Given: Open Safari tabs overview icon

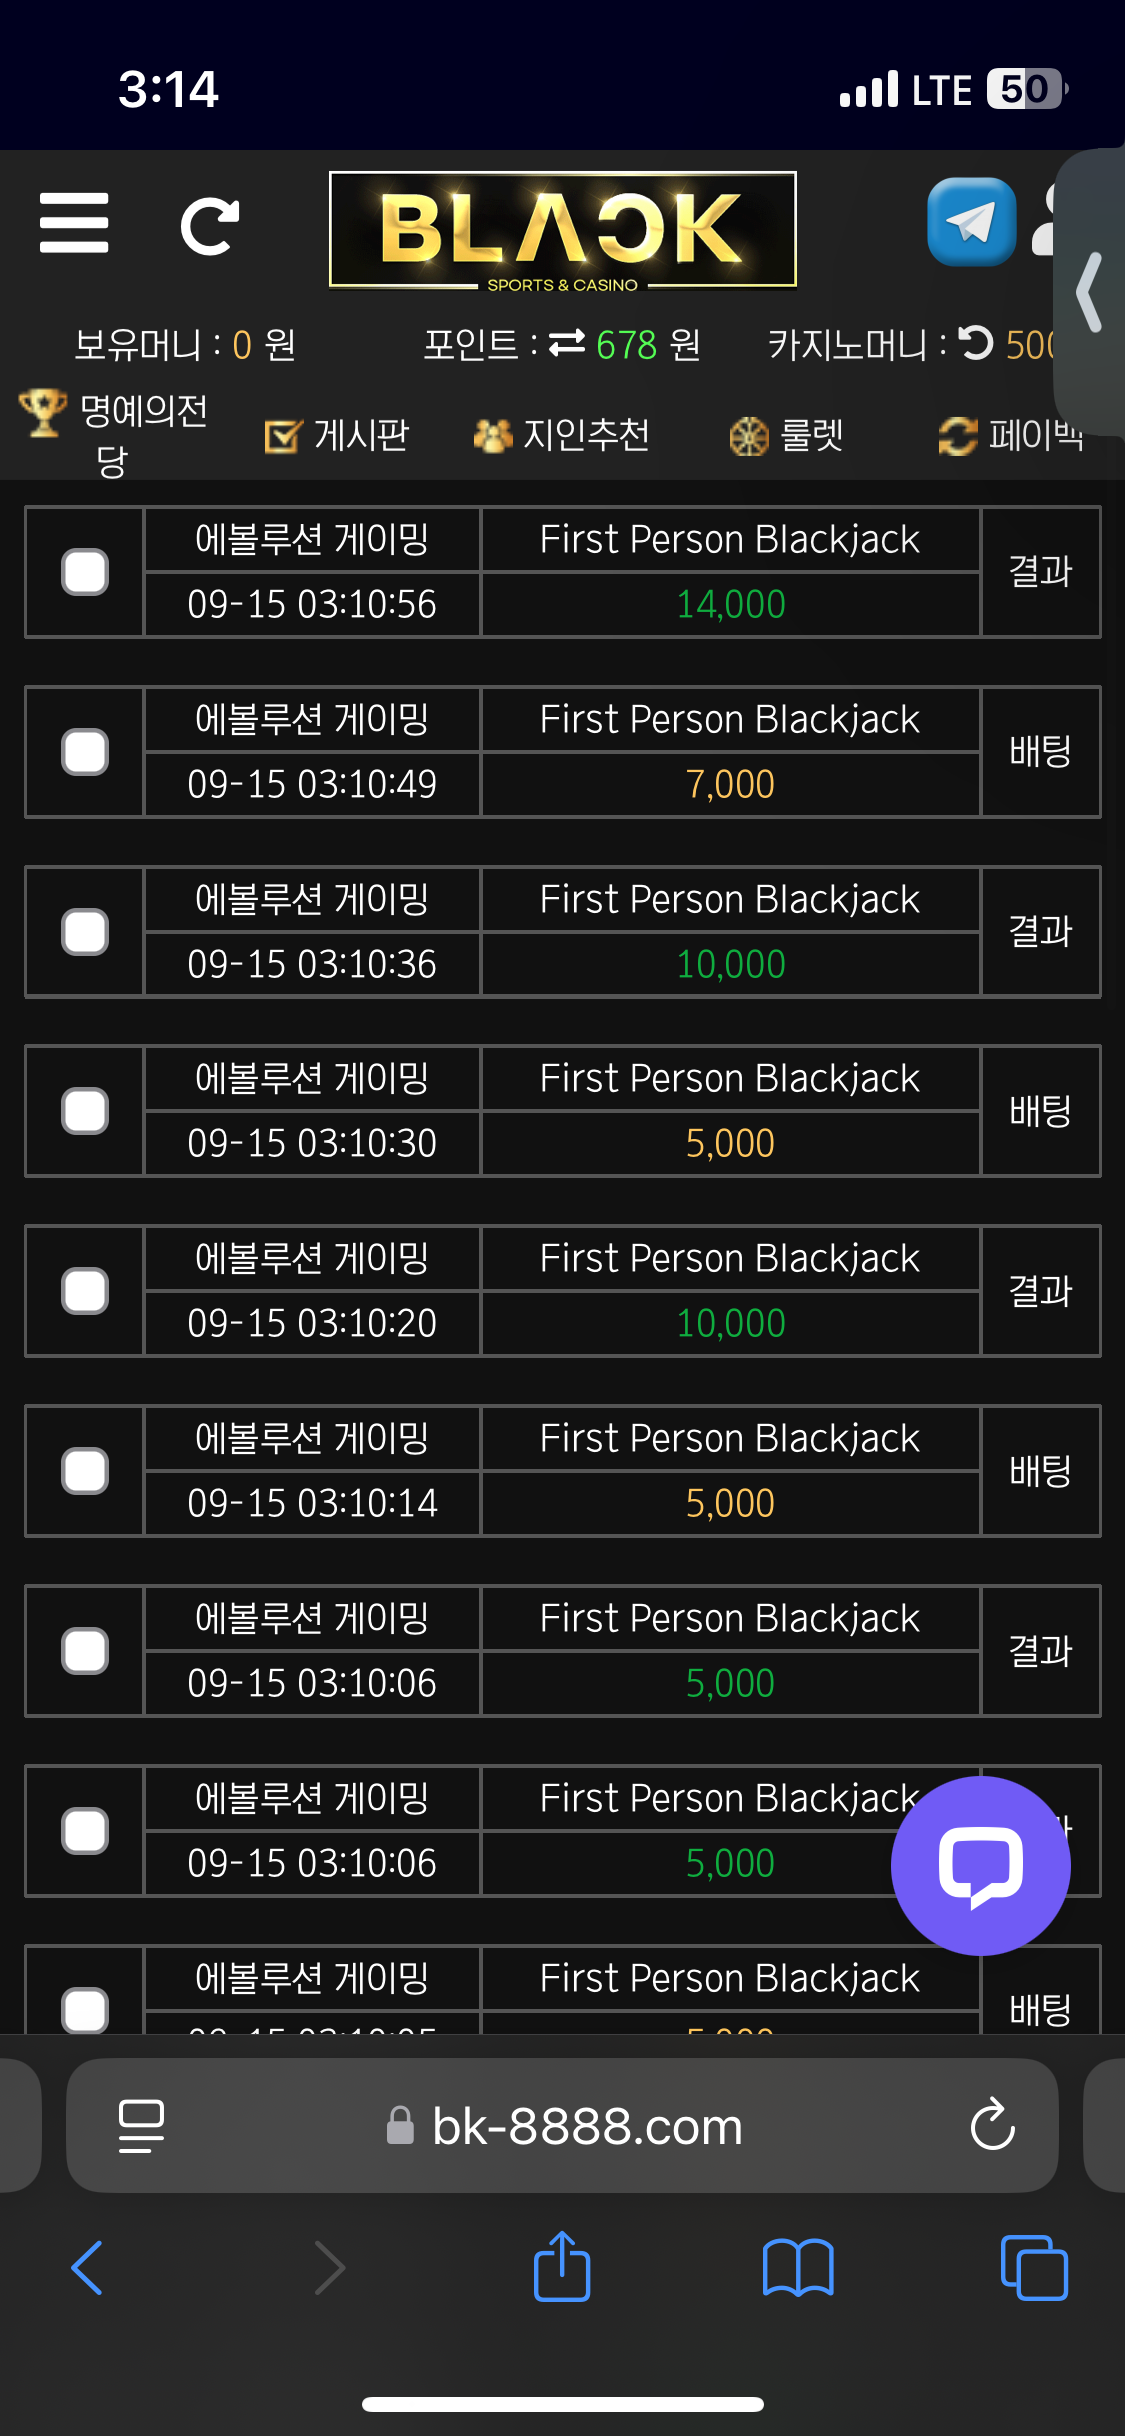Looking at the screenshot, I should 1034,2267.
